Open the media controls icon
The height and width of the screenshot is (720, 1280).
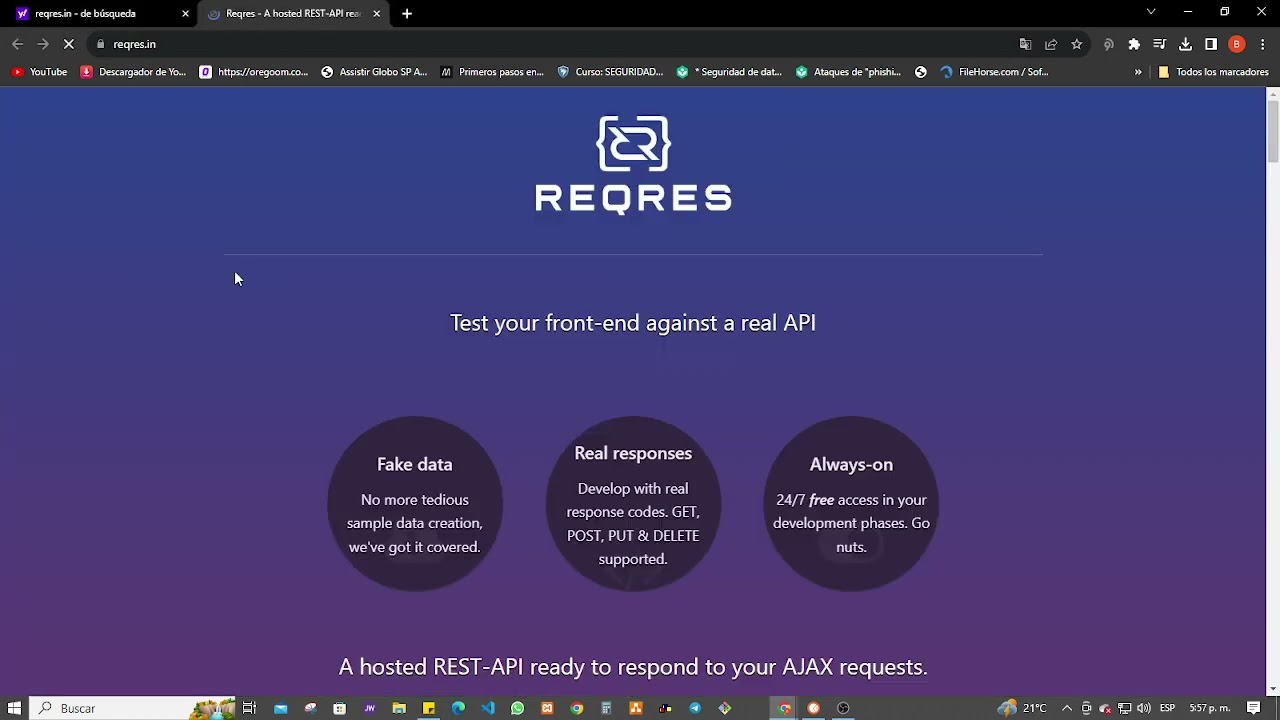point(1160,44)
